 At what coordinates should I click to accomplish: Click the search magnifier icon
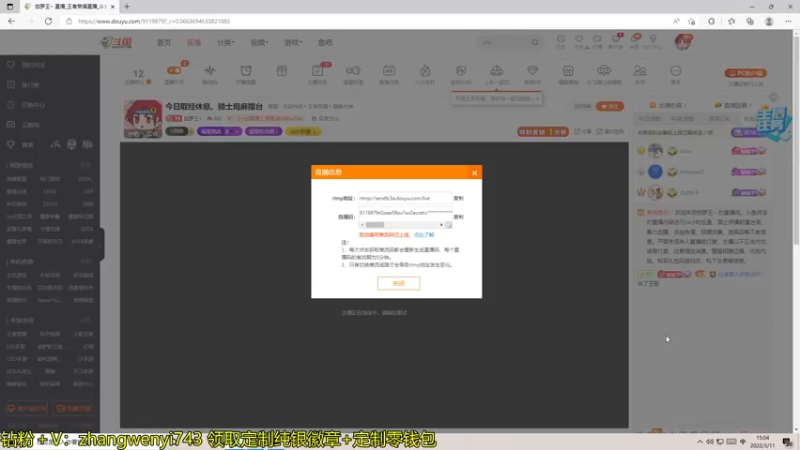535,42
